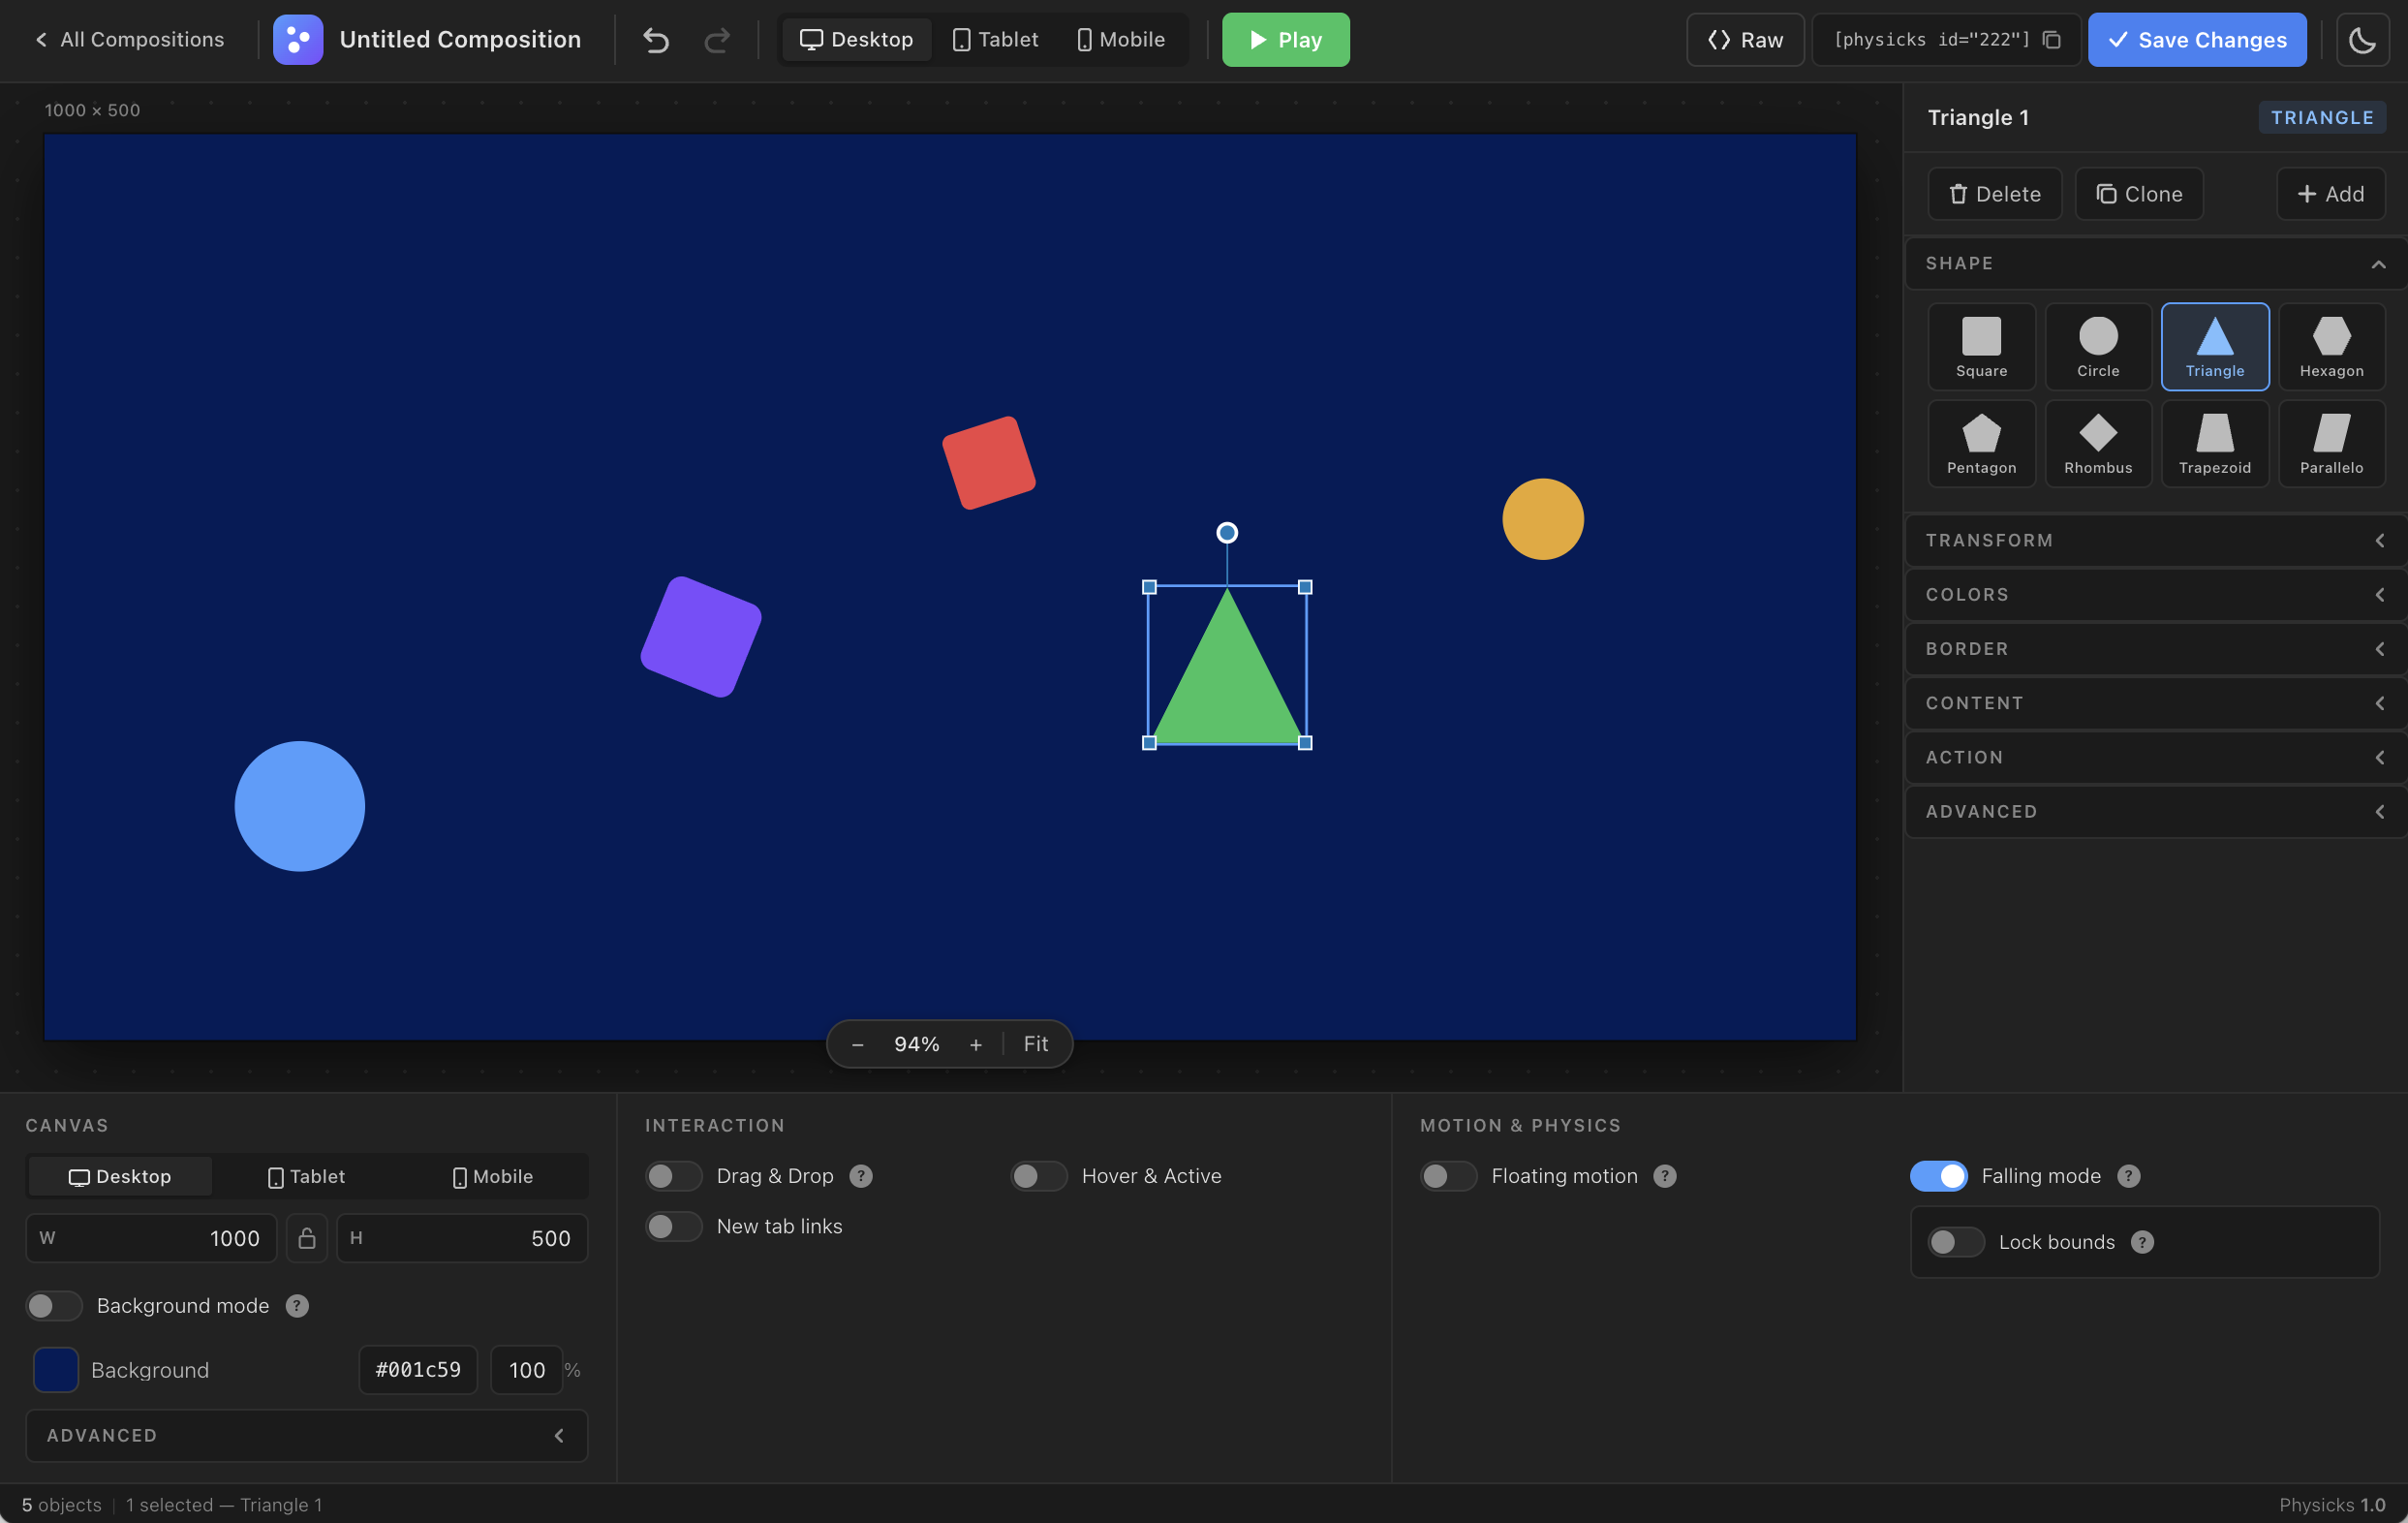Click Fit to fit canvas

point(1036,1044)
